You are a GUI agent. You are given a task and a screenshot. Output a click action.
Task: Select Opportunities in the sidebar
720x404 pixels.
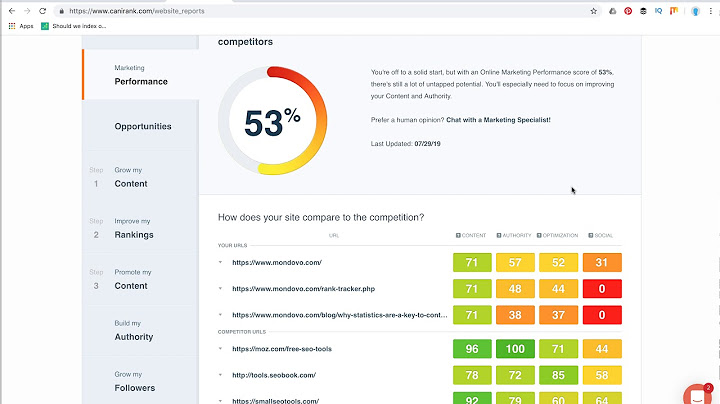coord(142,127)
